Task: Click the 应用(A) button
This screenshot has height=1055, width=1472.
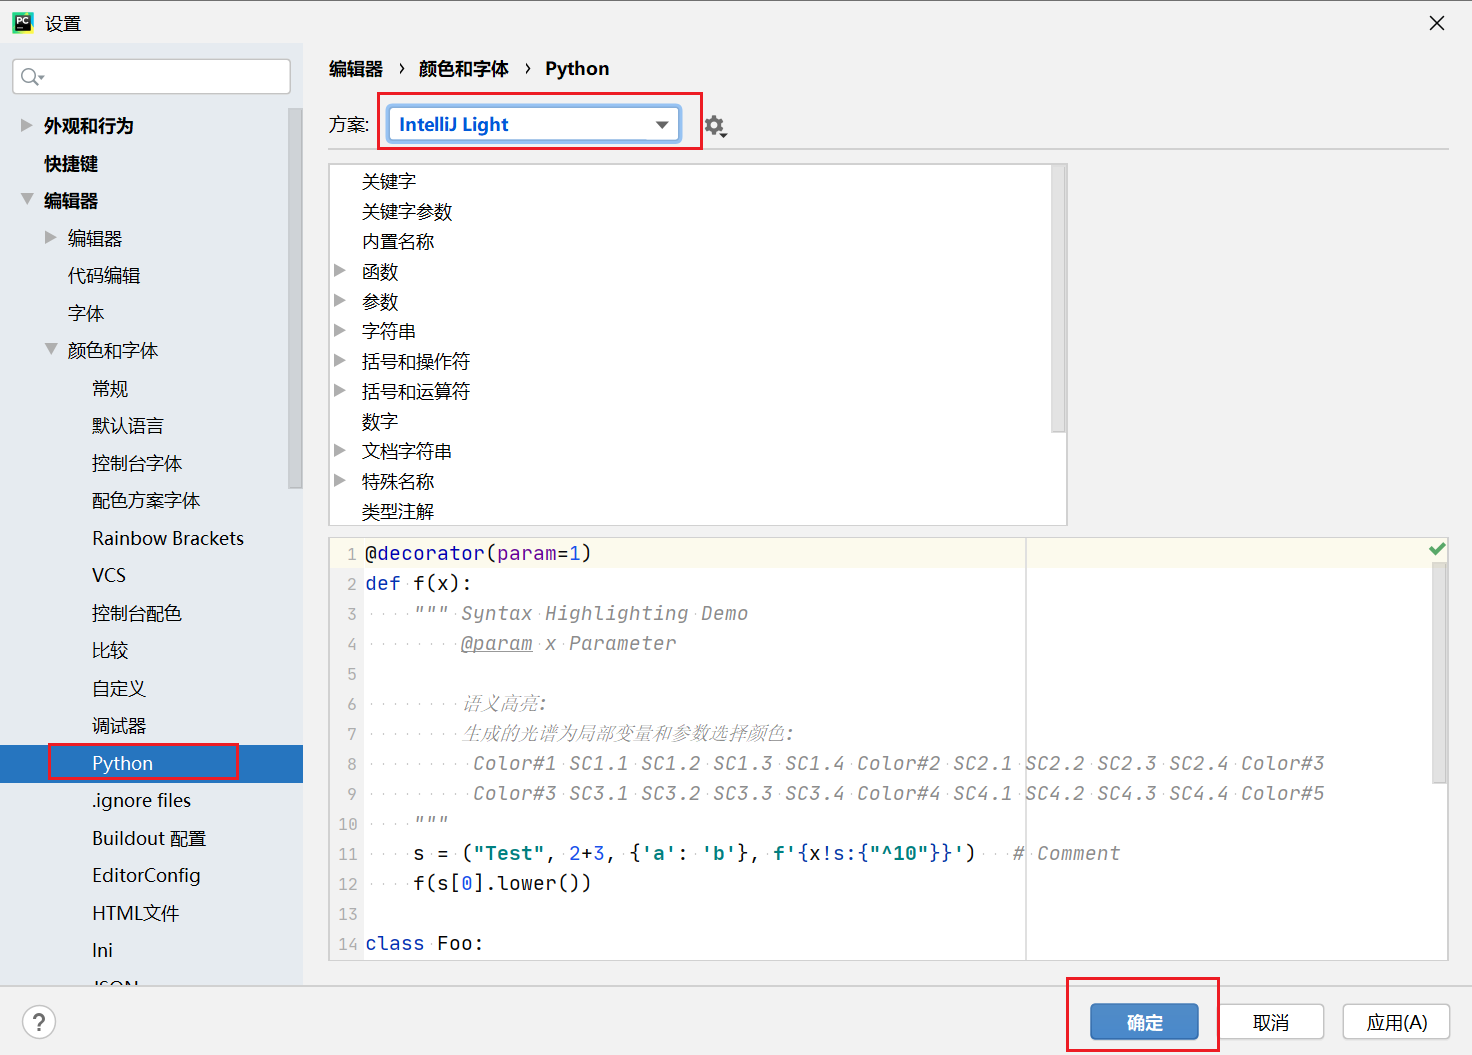Action: click(1396, 1022)
